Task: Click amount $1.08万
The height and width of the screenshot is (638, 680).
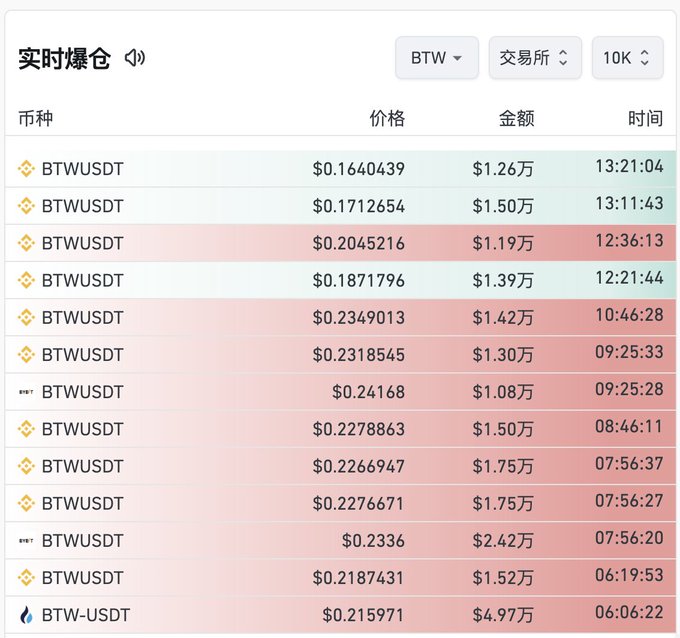Action: click(503, 392)
